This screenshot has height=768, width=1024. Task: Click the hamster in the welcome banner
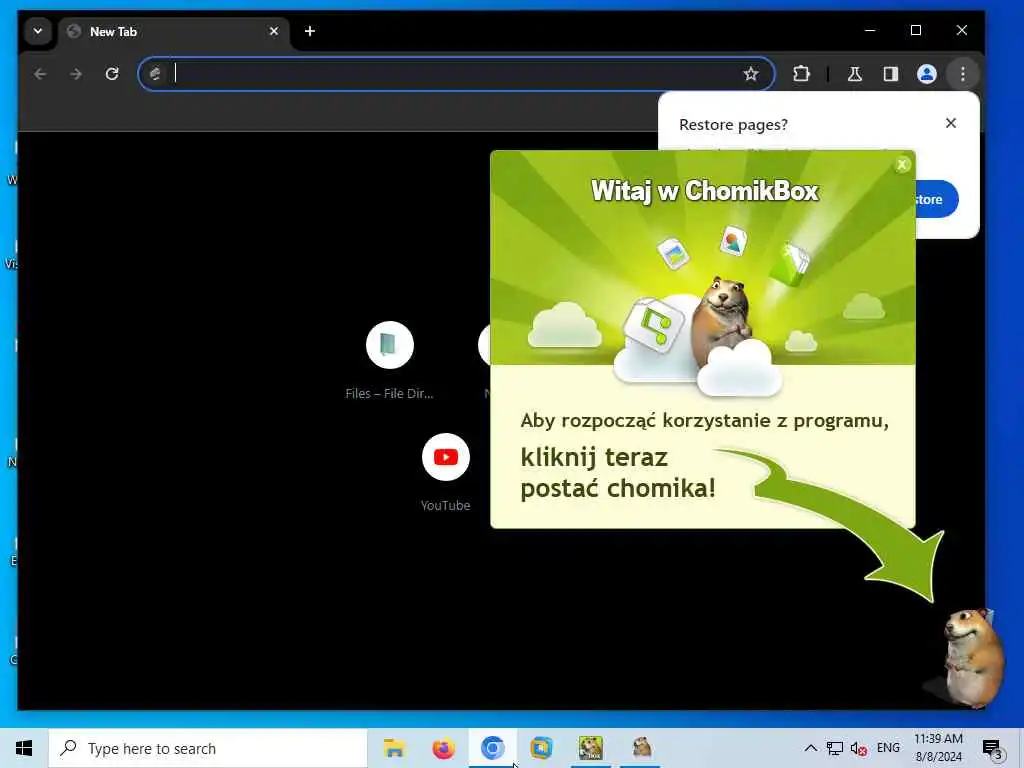(721, 321)
